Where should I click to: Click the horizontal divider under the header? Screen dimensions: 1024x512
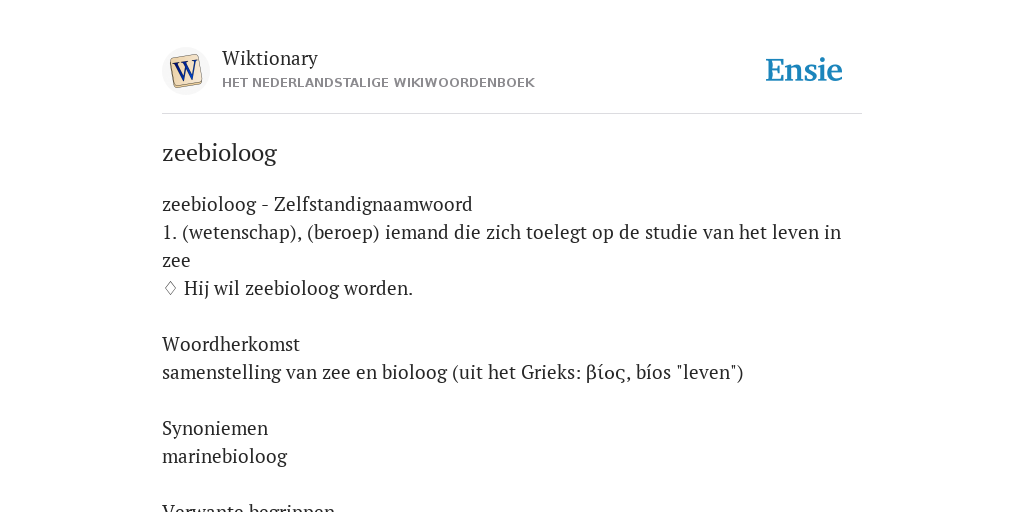tap(512, 114)
